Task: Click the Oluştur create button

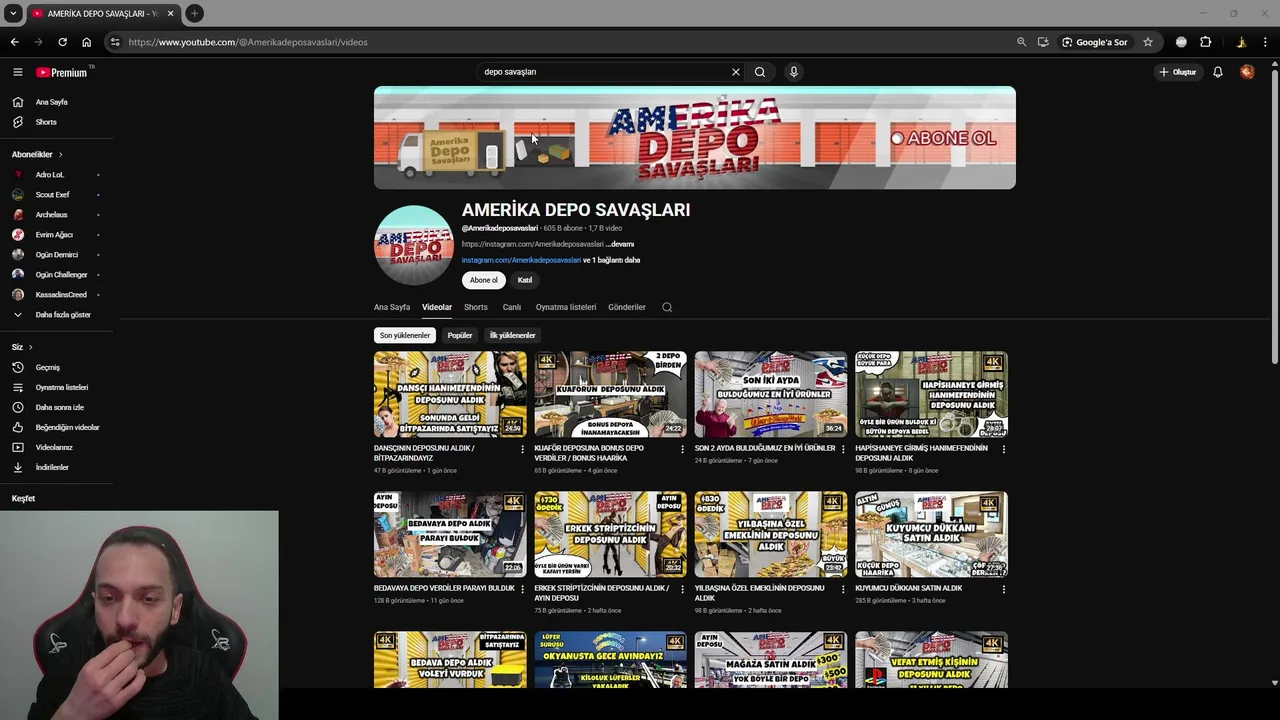Action: [1177, 72]
